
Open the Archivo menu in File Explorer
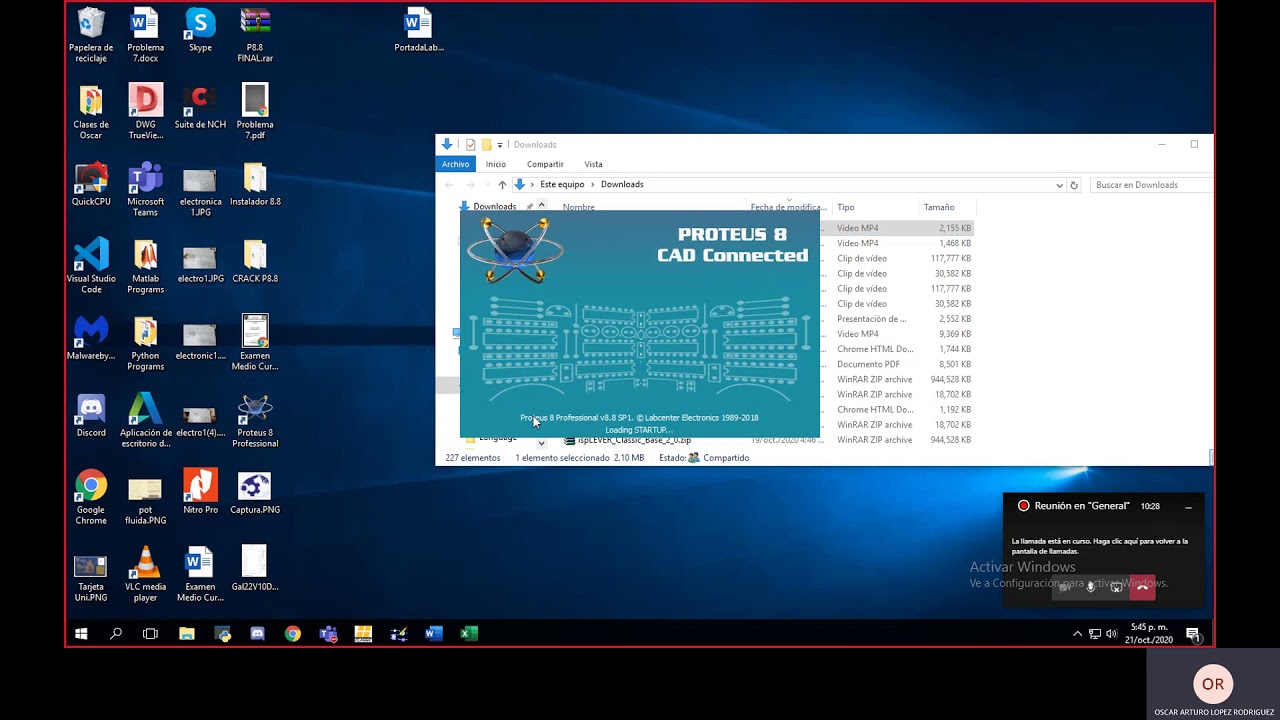coord(455,164)
